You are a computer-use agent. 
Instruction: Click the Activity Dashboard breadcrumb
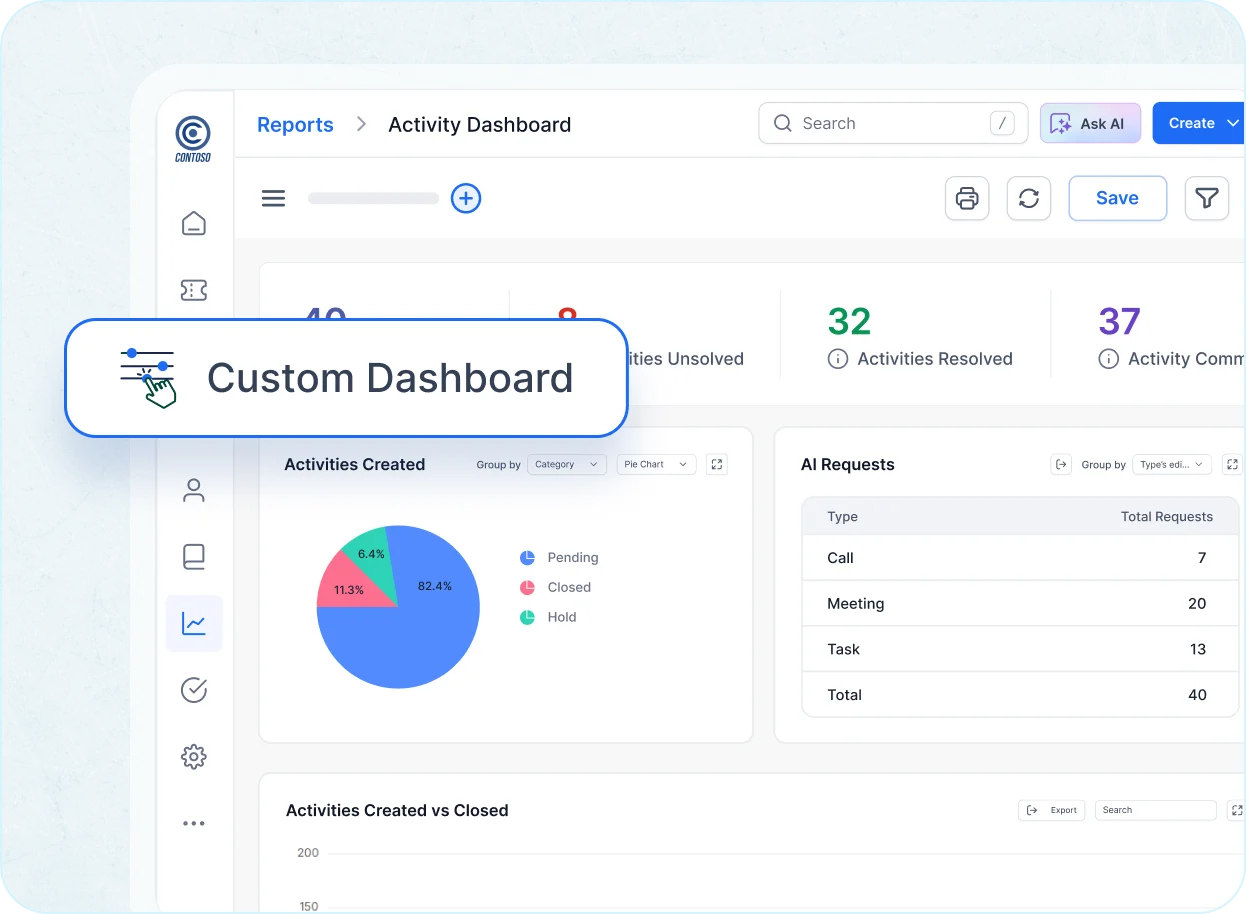pos(480,125)
